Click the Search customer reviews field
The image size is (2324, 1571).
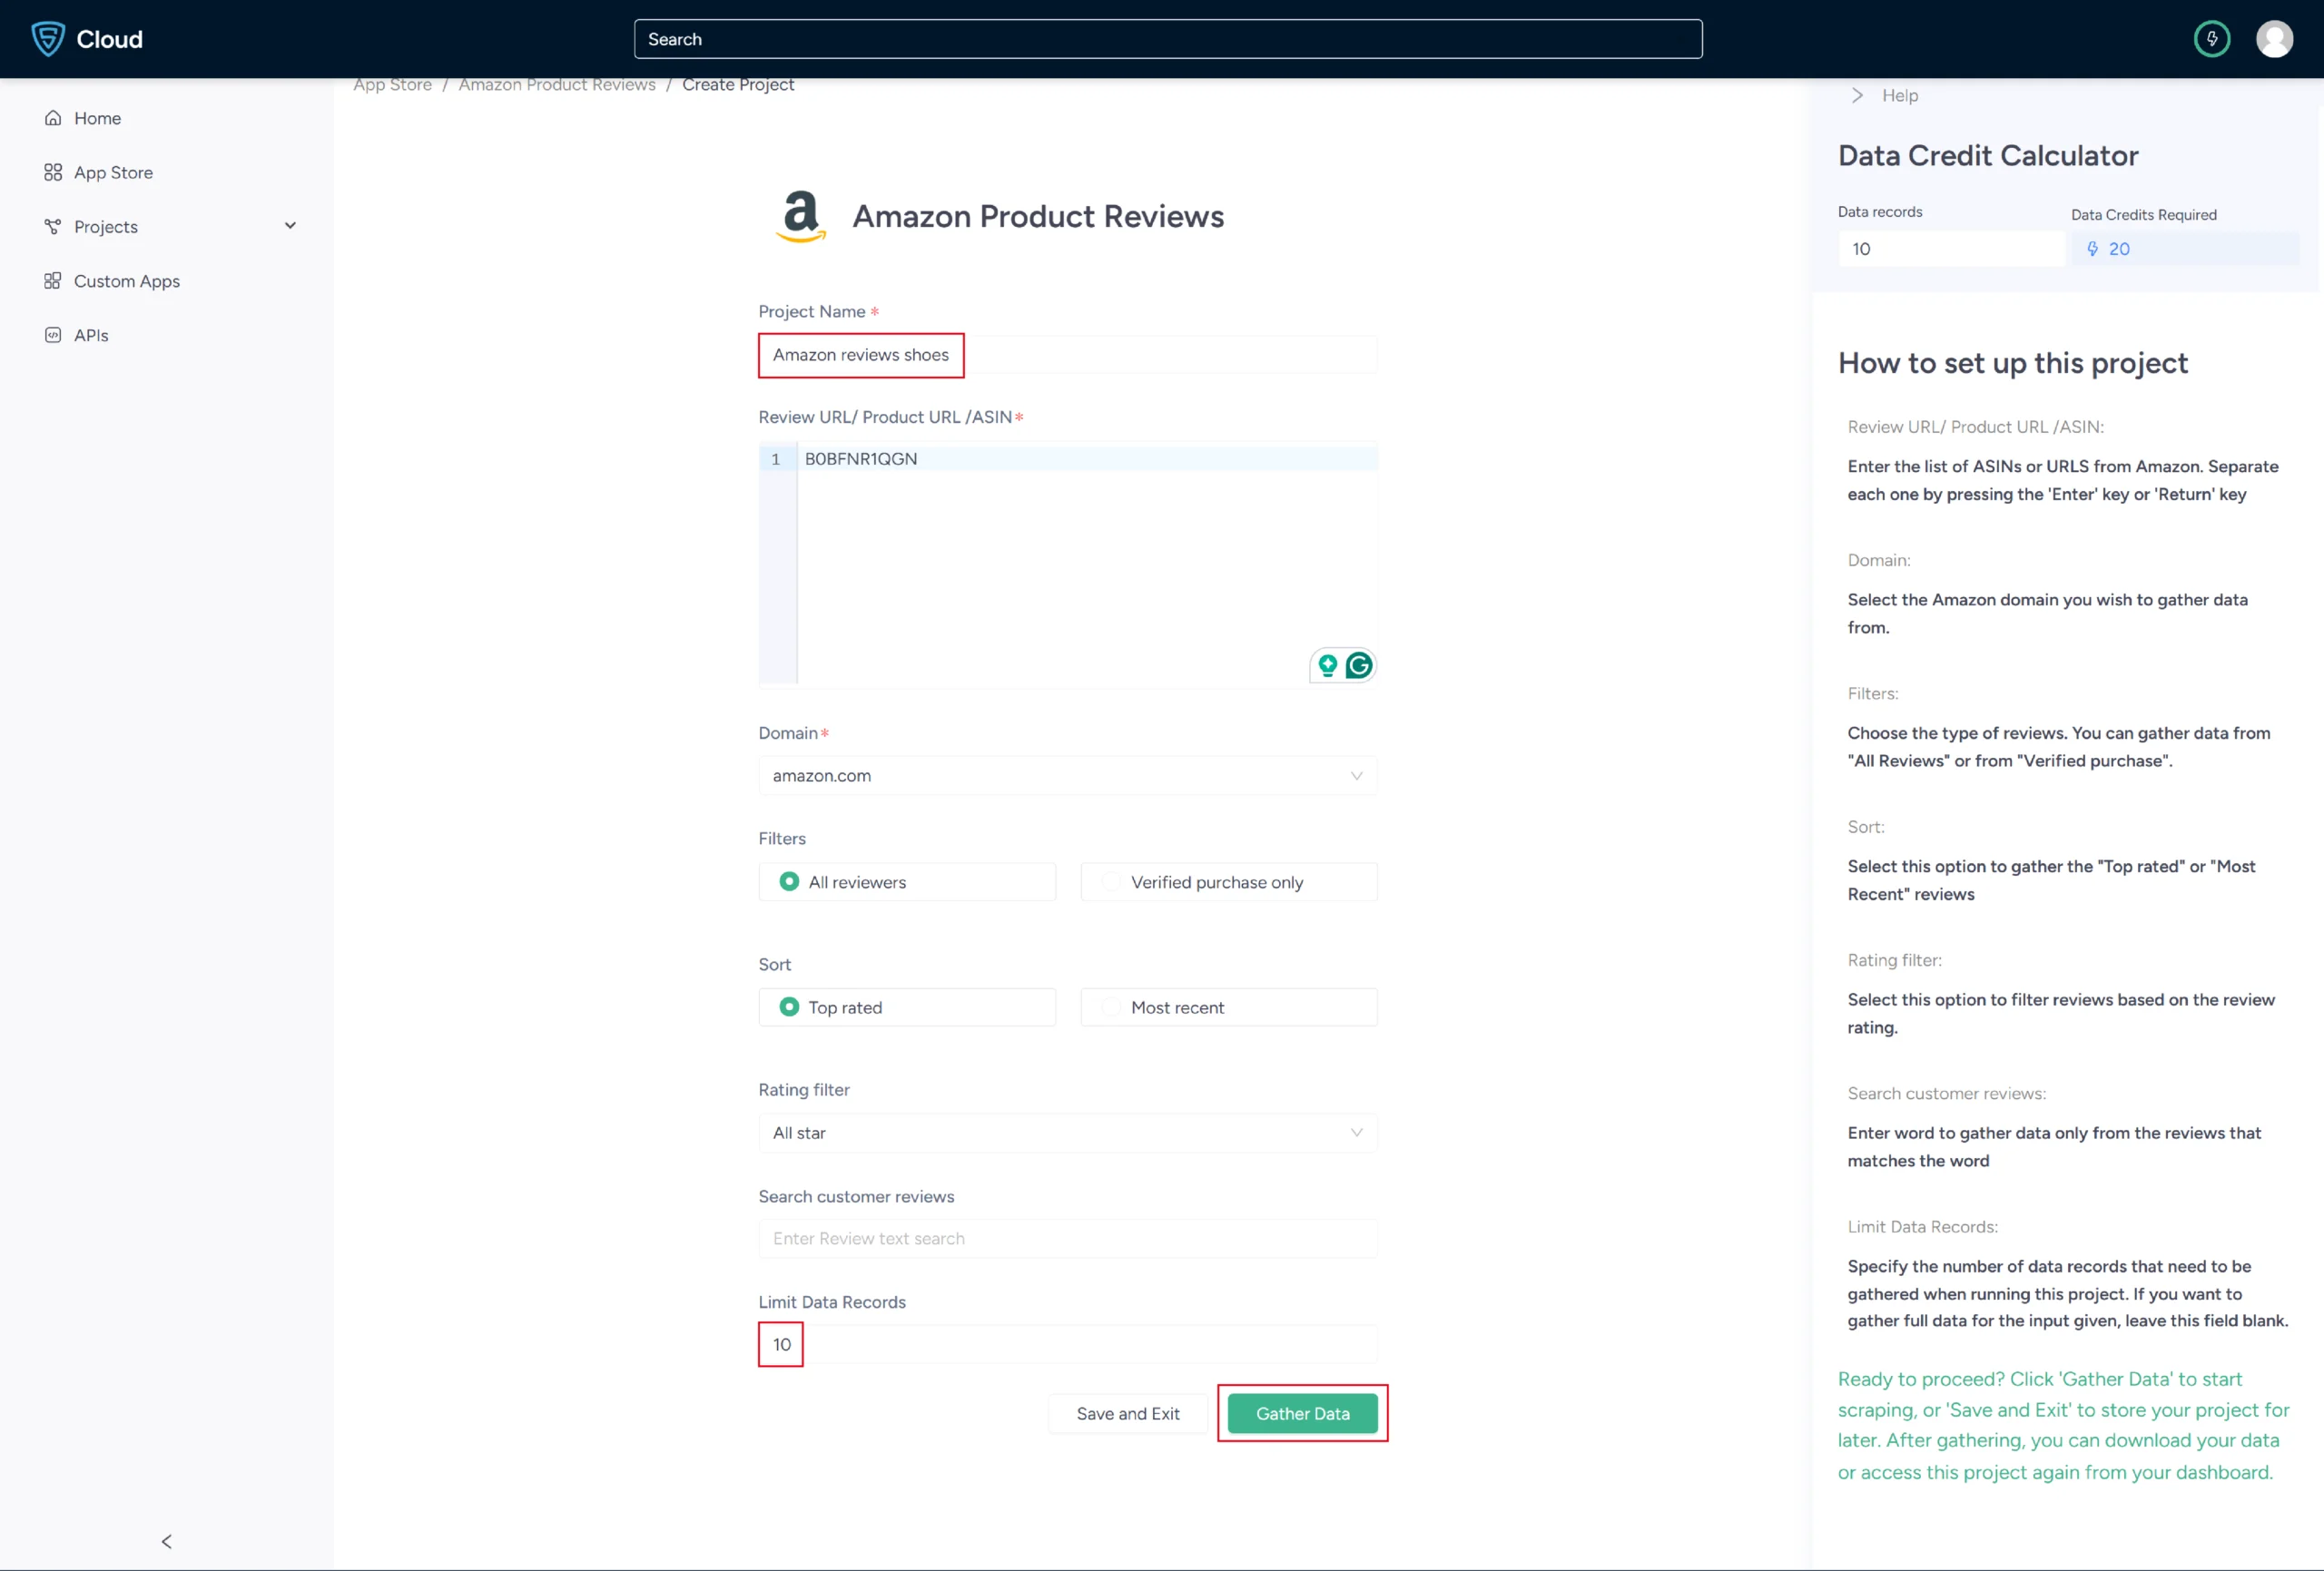[x=1067, y=1238]
